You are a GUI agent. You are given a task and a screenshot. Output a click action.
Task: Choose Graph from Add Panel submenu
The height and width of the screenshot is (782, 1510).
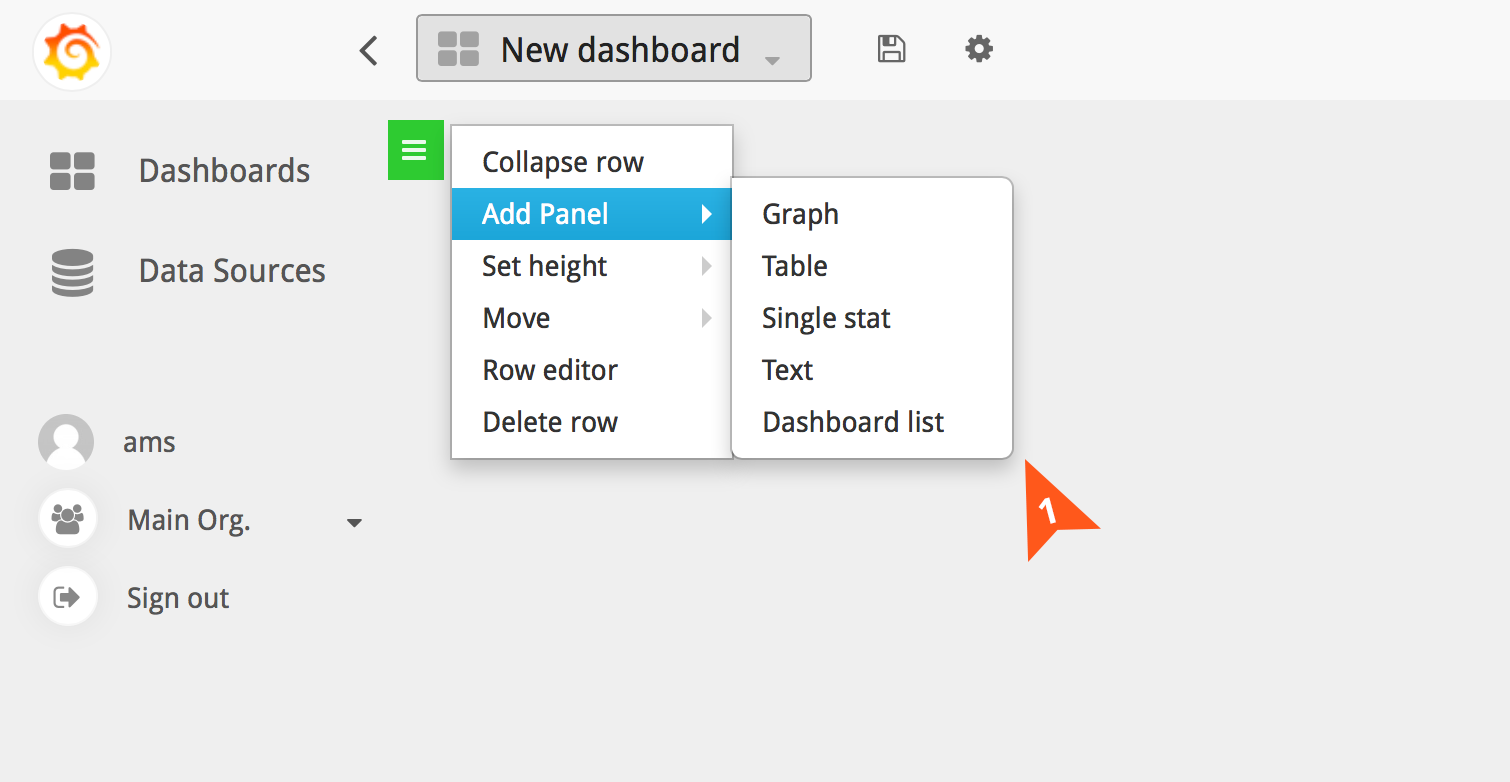coord(800,214)
